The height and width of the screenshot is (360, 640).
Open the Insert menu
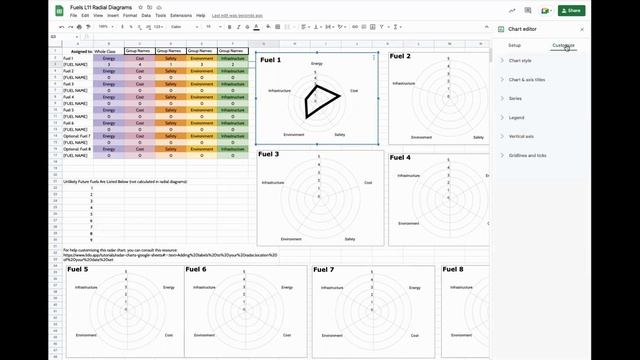click(113, 16)
